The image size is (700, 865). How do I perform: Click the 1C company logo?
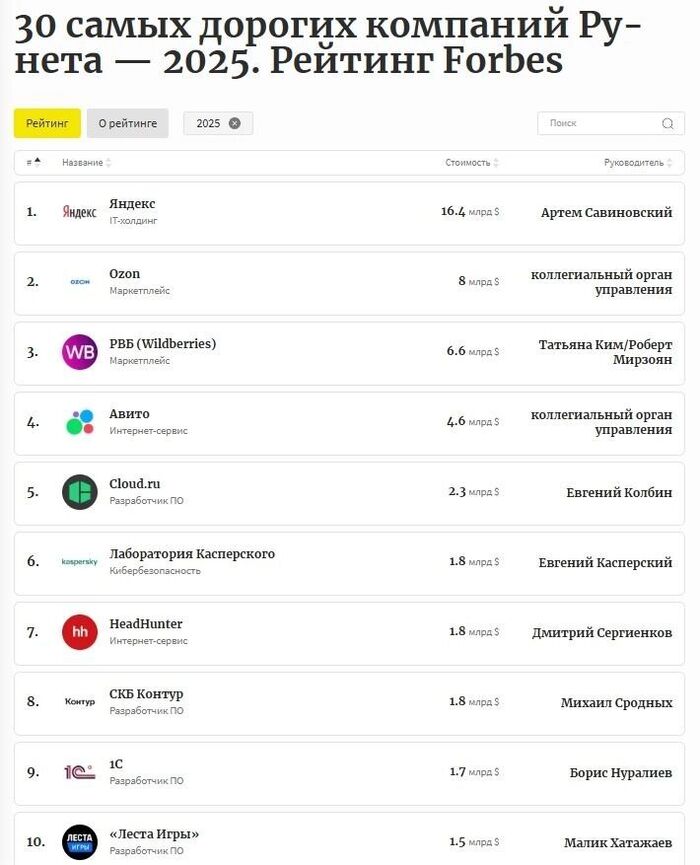point(80,772)
